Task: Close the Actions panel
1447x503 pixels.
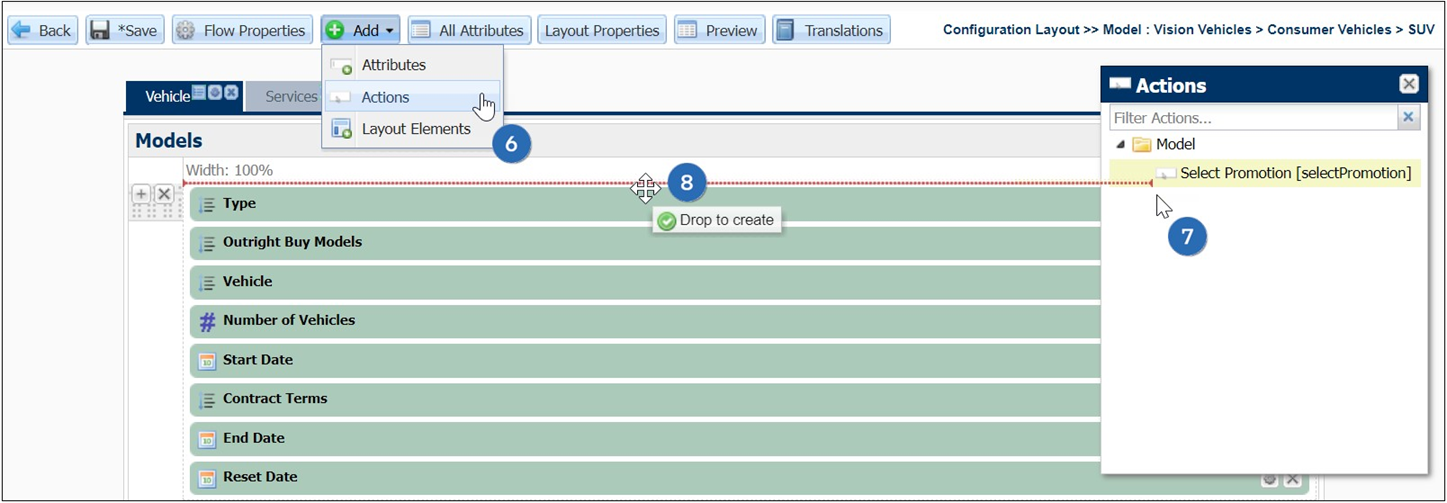Action: click(x=1408, y=85)
